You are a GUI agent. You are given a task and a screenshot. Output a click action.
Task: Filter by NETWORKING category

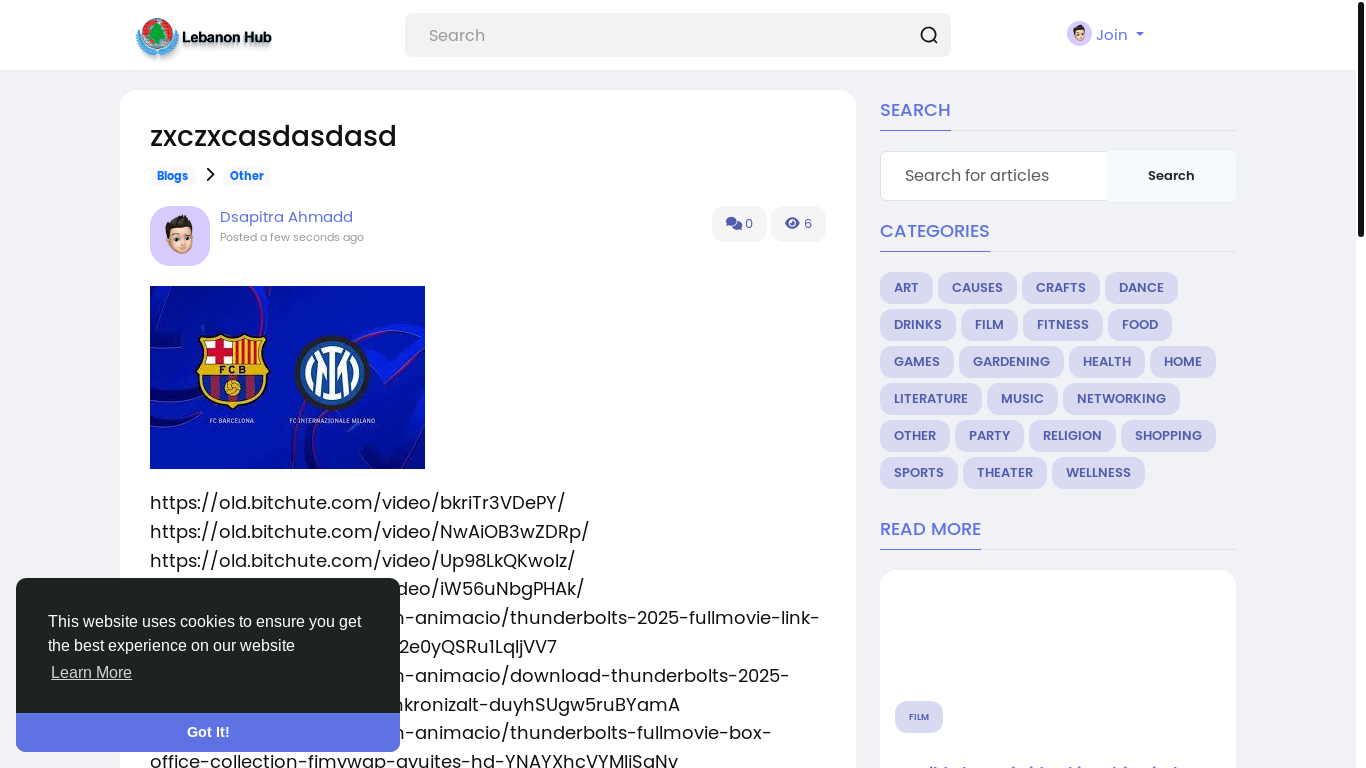coord(1121,399)
